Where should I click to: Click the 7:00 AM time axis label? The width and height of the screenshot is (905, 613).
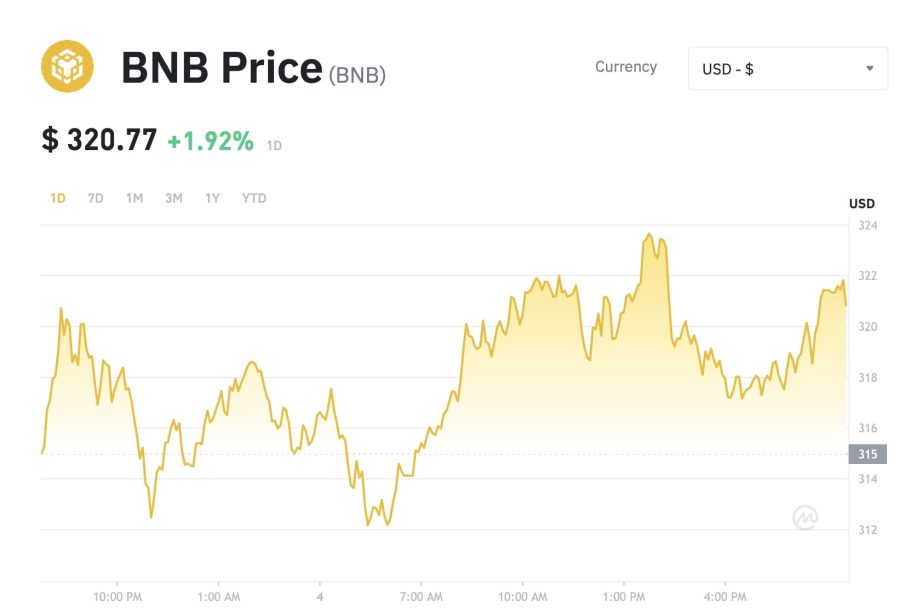tap(421, 597)
